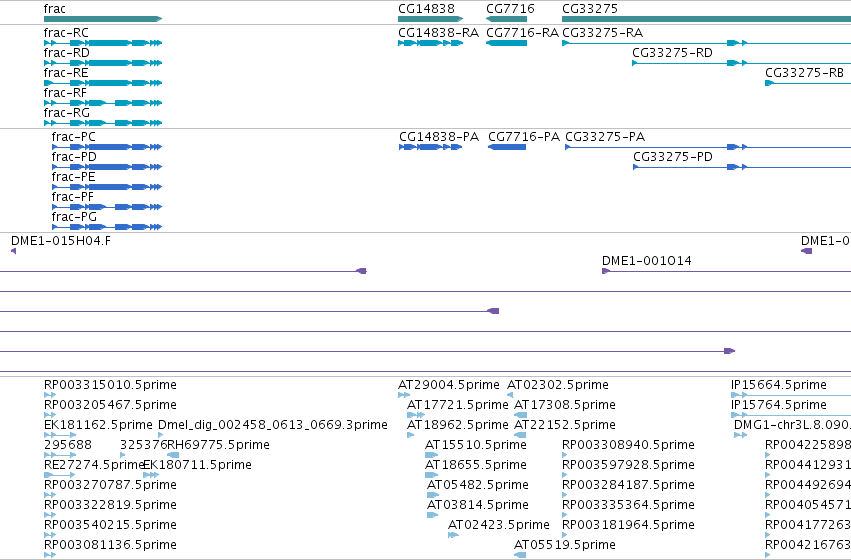Click EST RH69775.5prime
Image resolution: width=851 pixels, height=560 pixels.
point(173,455)
